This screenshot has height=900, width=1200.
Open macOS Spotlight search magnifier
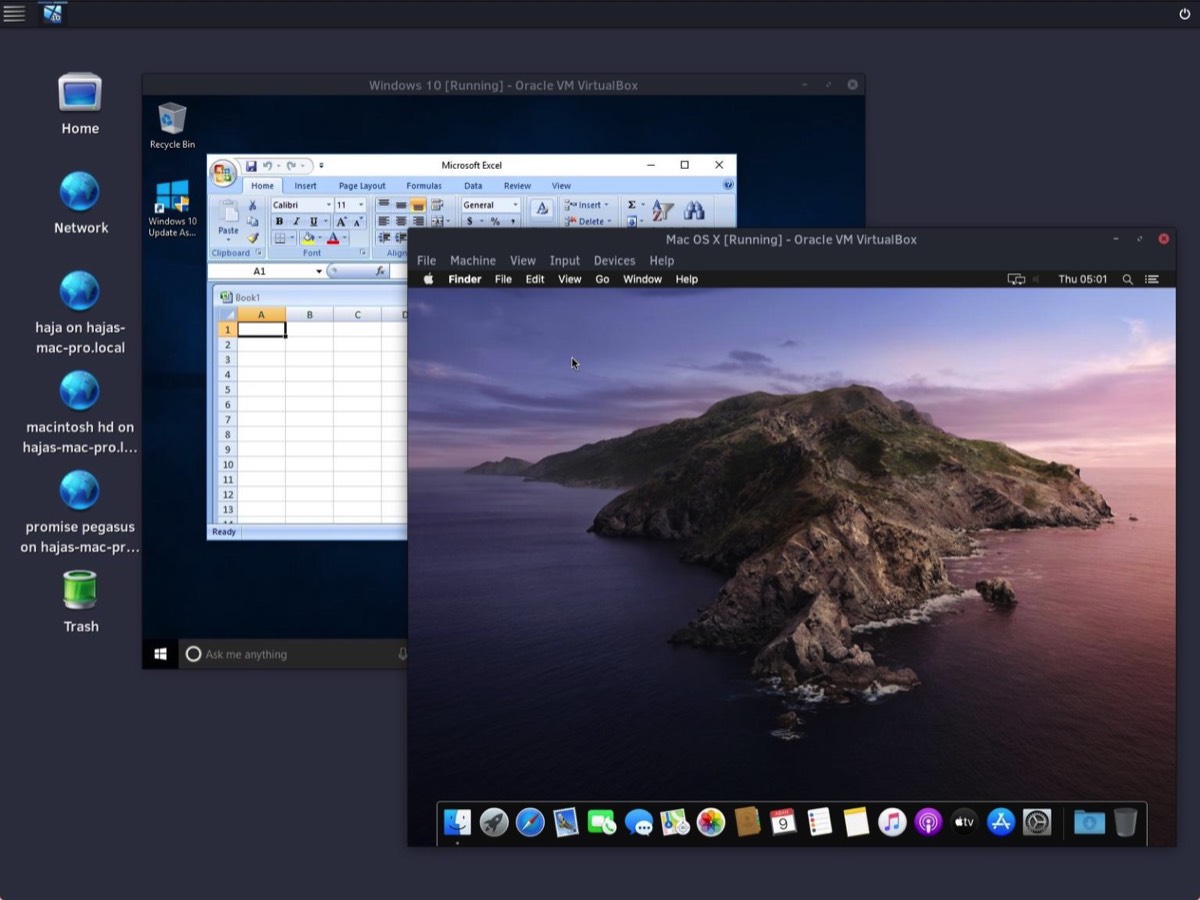(1128, 280)
